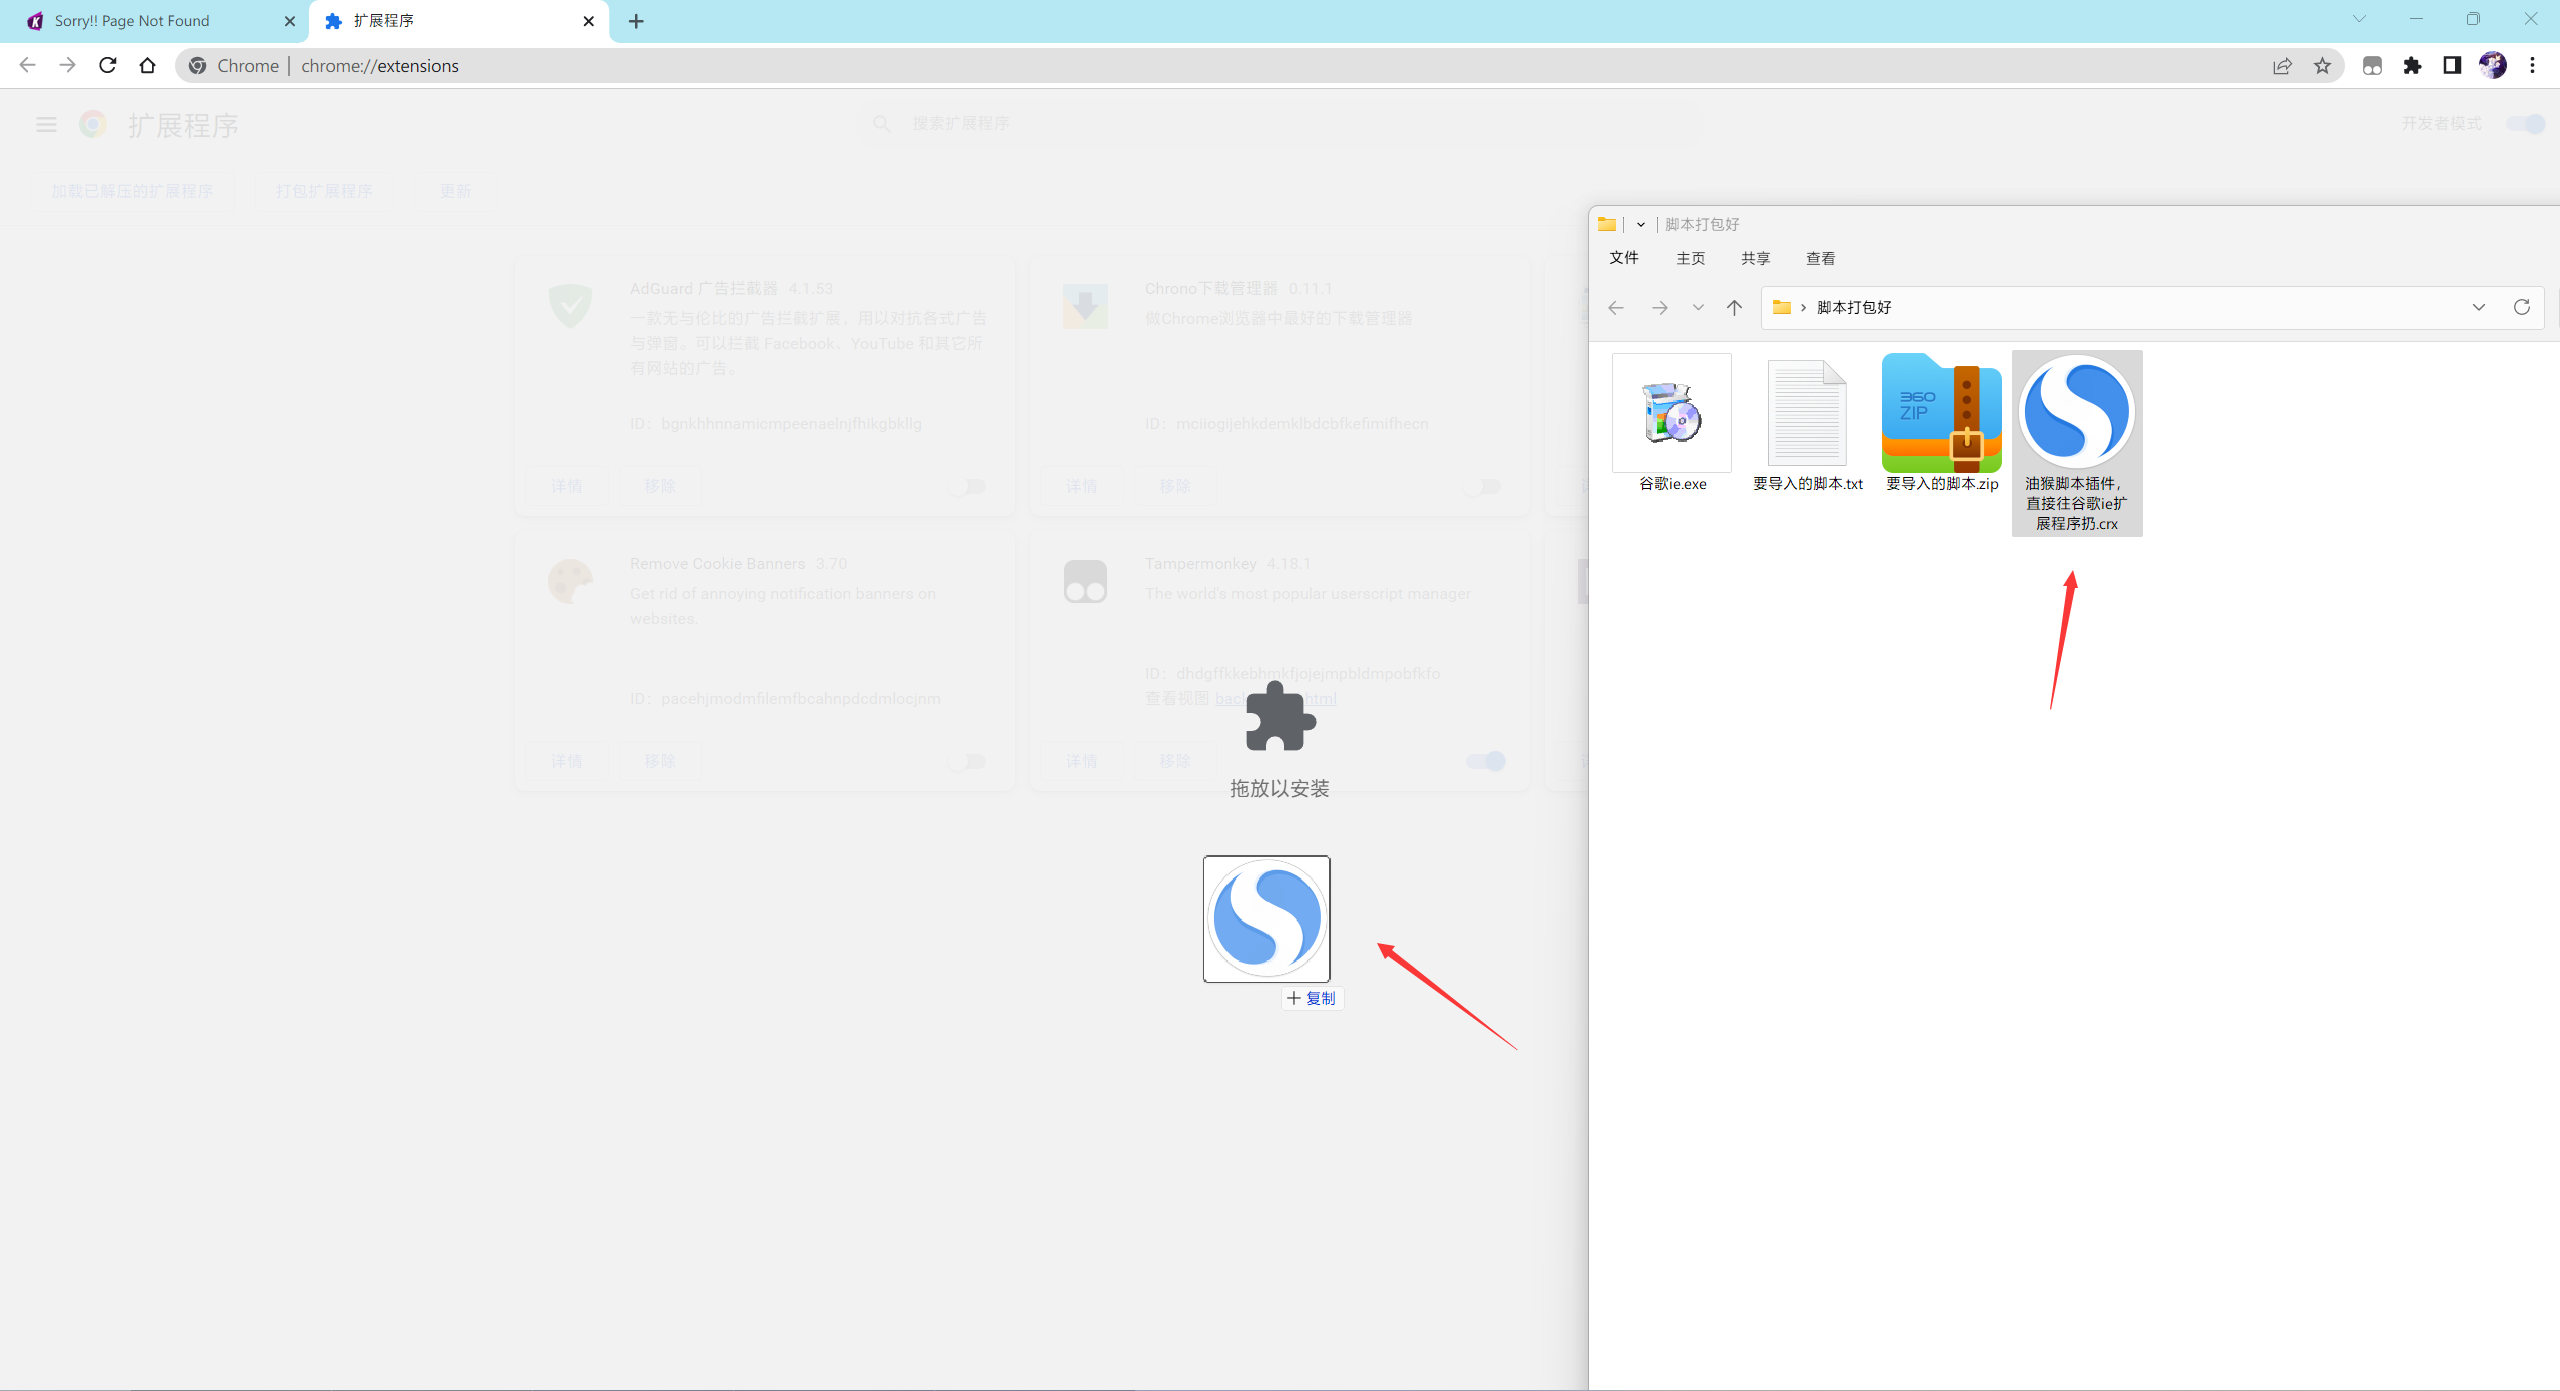Image resolution: width=2560 pixels, height=1391 pixels.
Task: Bookmark this page with the star icon
Action: (2322, 66)
